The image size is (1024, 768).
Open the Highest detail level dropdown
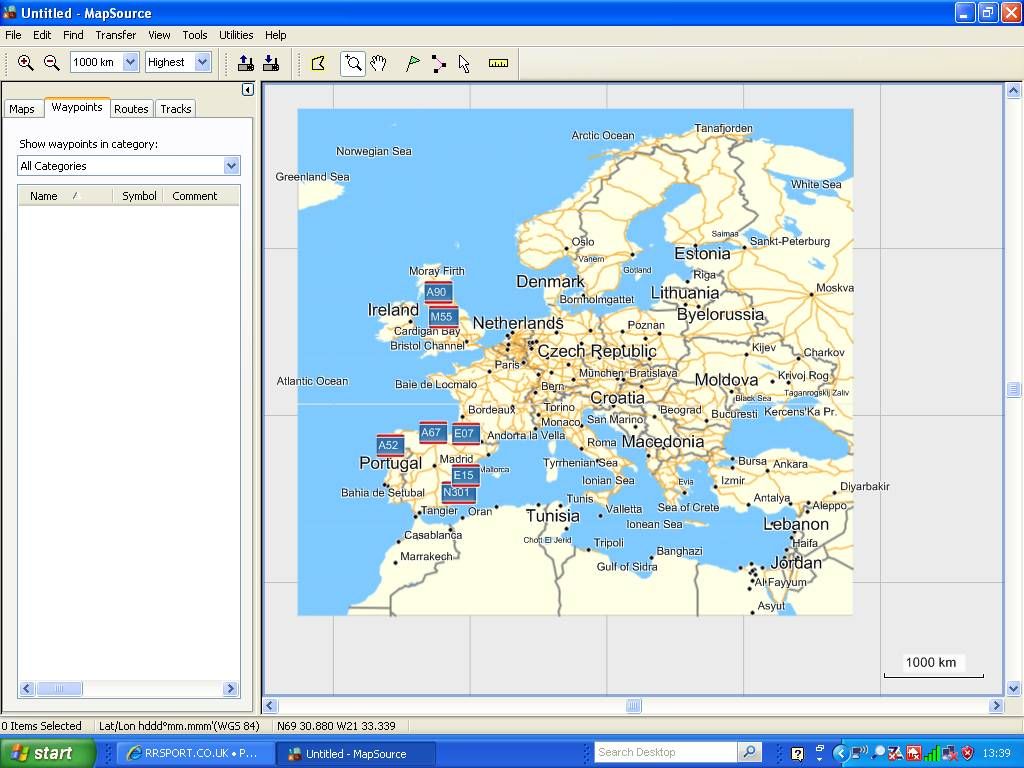(203, 63)
